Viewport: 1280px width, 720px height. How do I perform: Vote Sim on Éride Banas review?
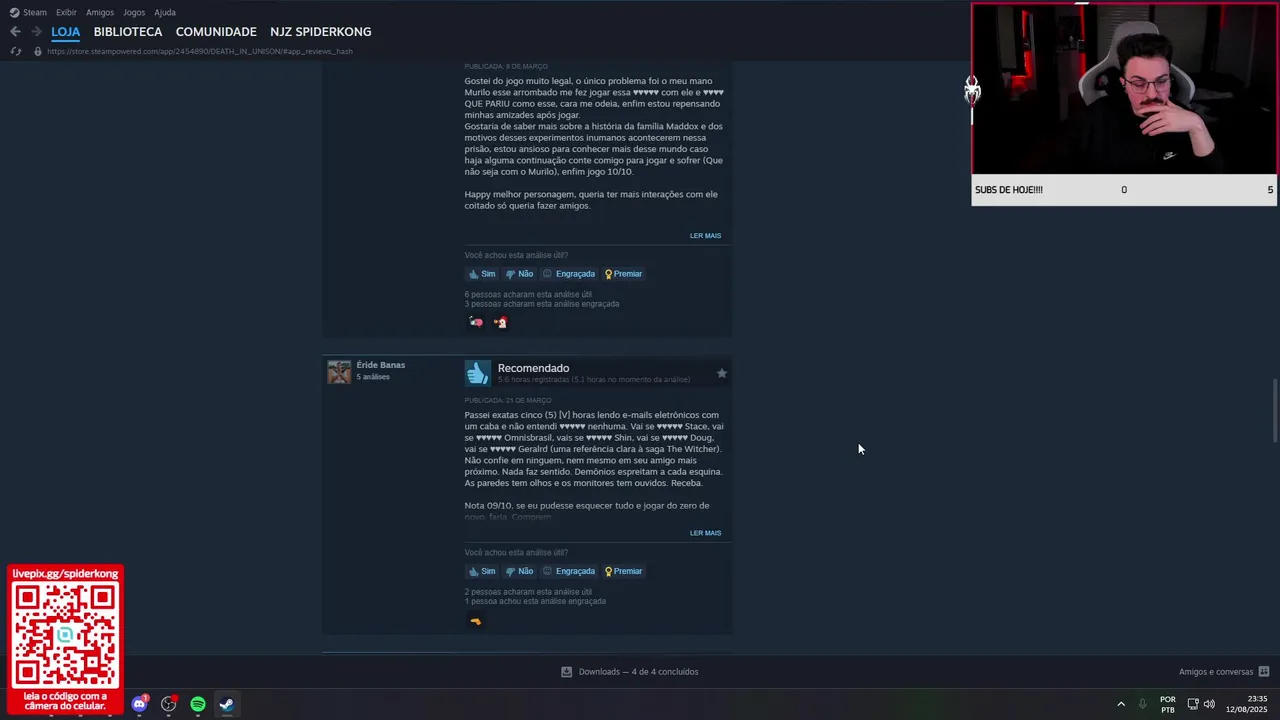[482, 571]
